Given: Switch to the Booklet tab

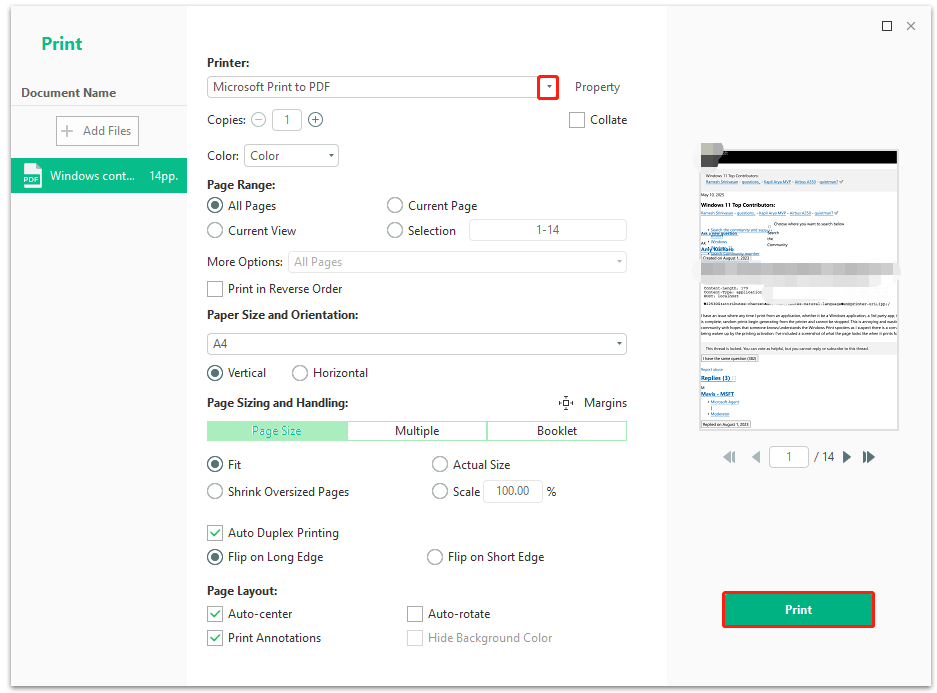Looking at the screenshot, I should (x=557, y=431).
